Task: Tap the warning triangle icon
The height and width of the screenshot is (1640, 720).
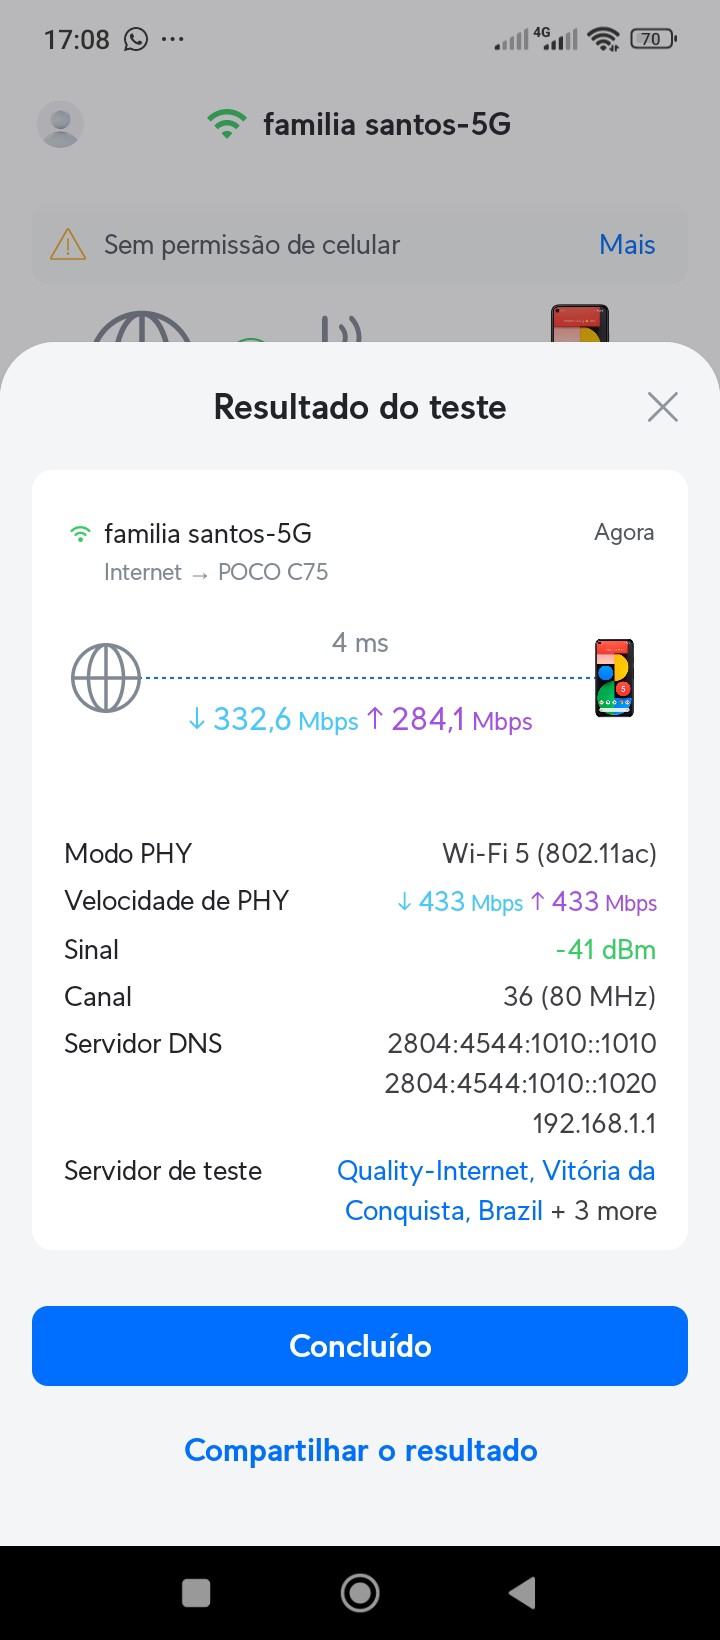Action: 68,245
